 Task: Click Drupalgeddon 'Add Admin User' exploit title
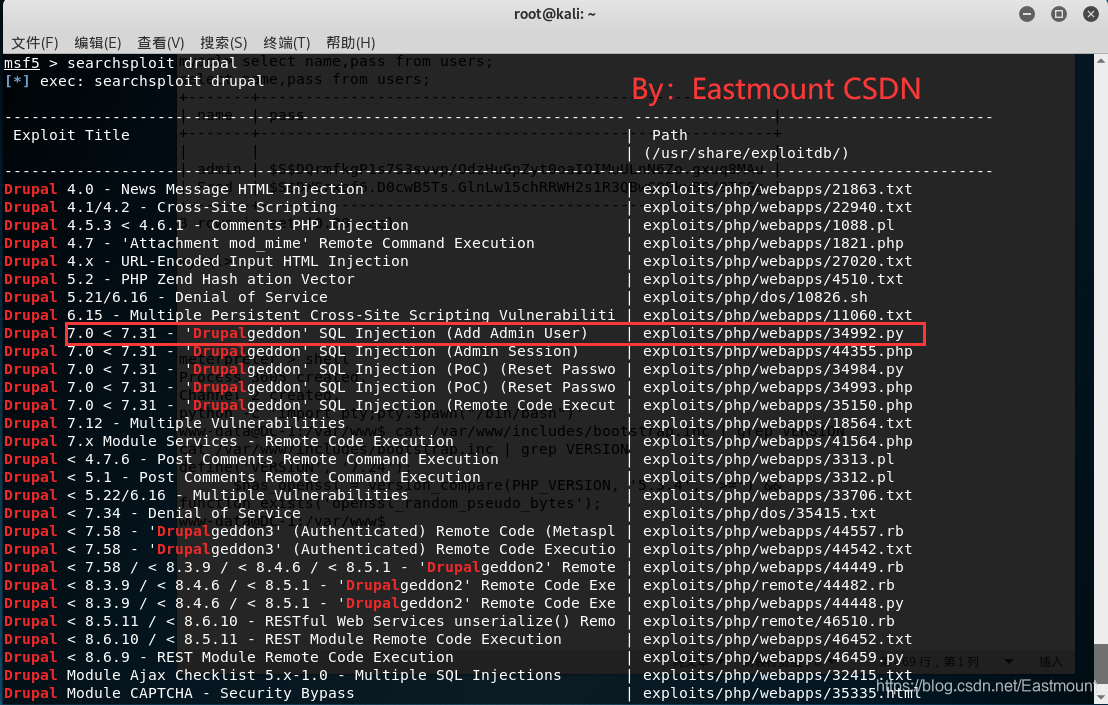tap(295, 333)
